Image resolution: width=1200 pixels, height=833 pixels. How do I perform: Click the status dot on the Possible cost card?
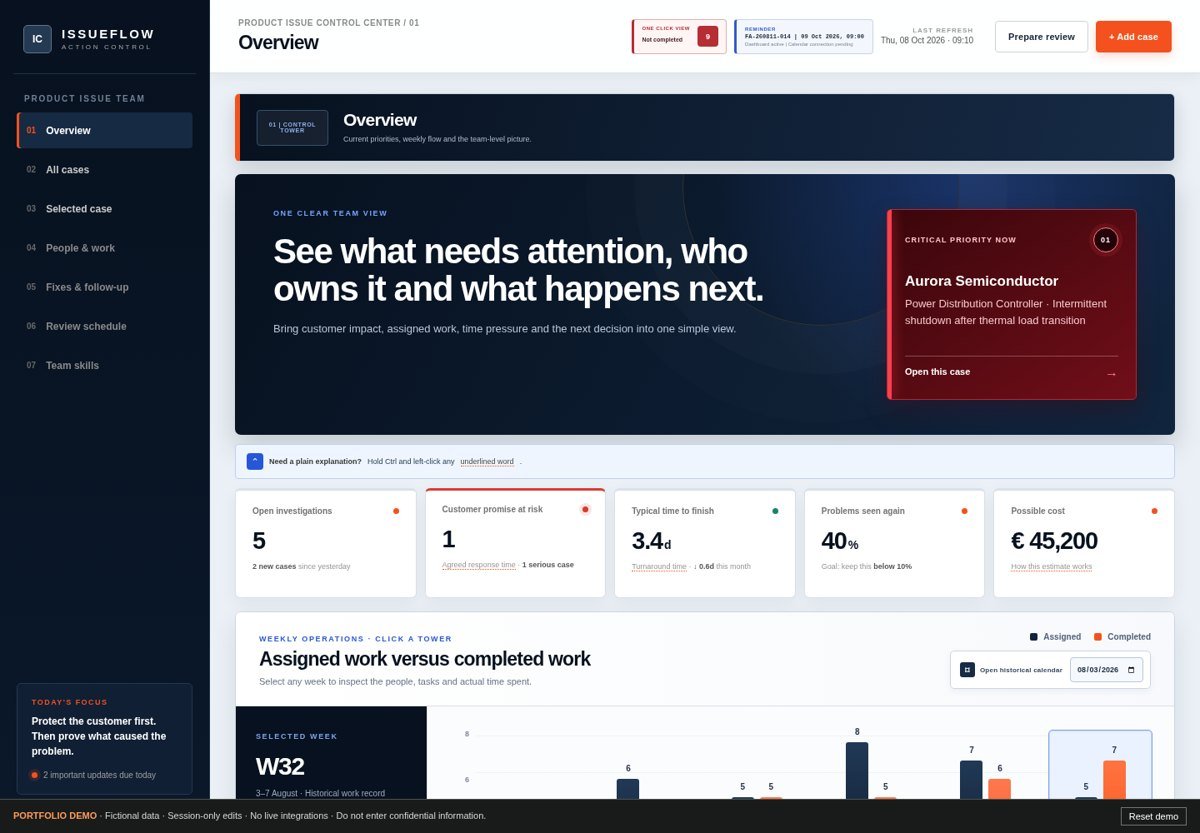click(x=1154, y=511)
